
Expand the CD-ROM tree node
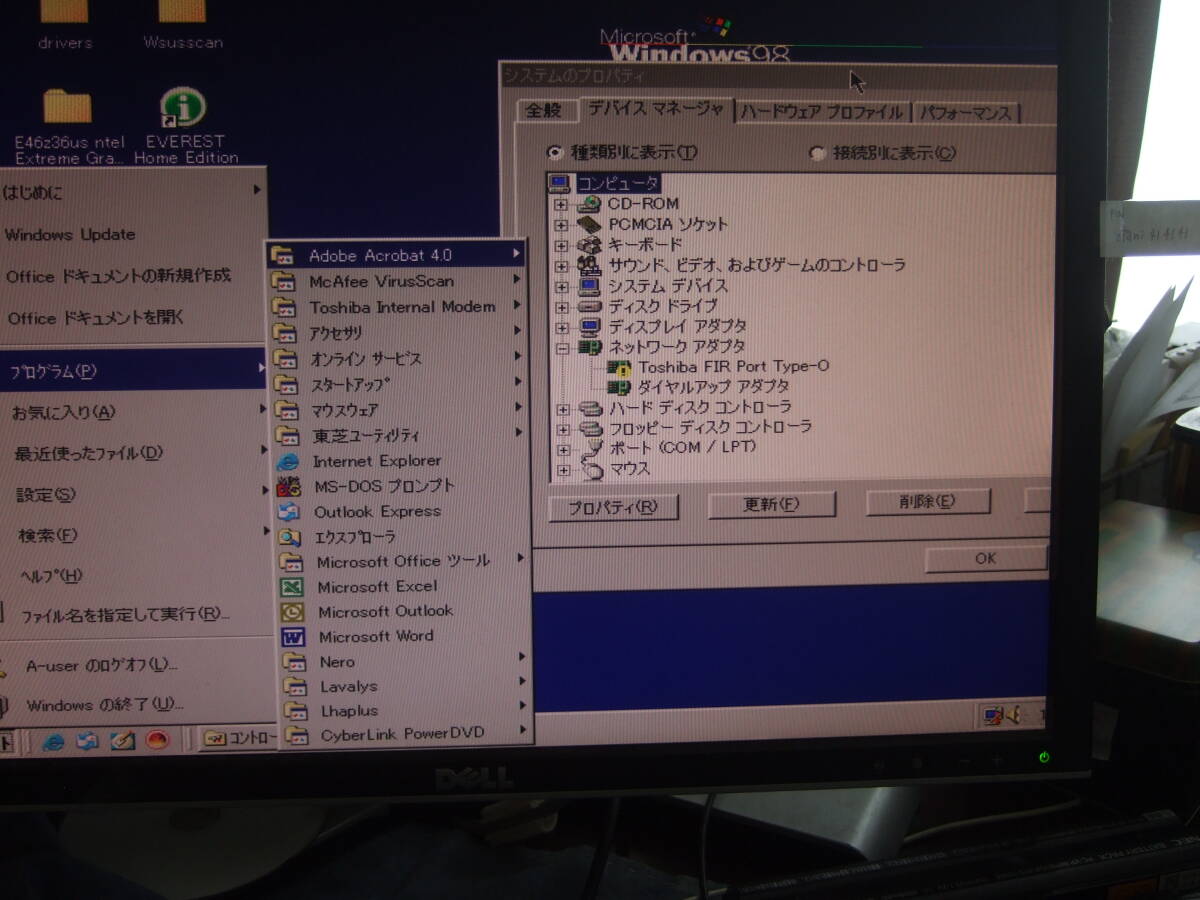coord(562,204)
